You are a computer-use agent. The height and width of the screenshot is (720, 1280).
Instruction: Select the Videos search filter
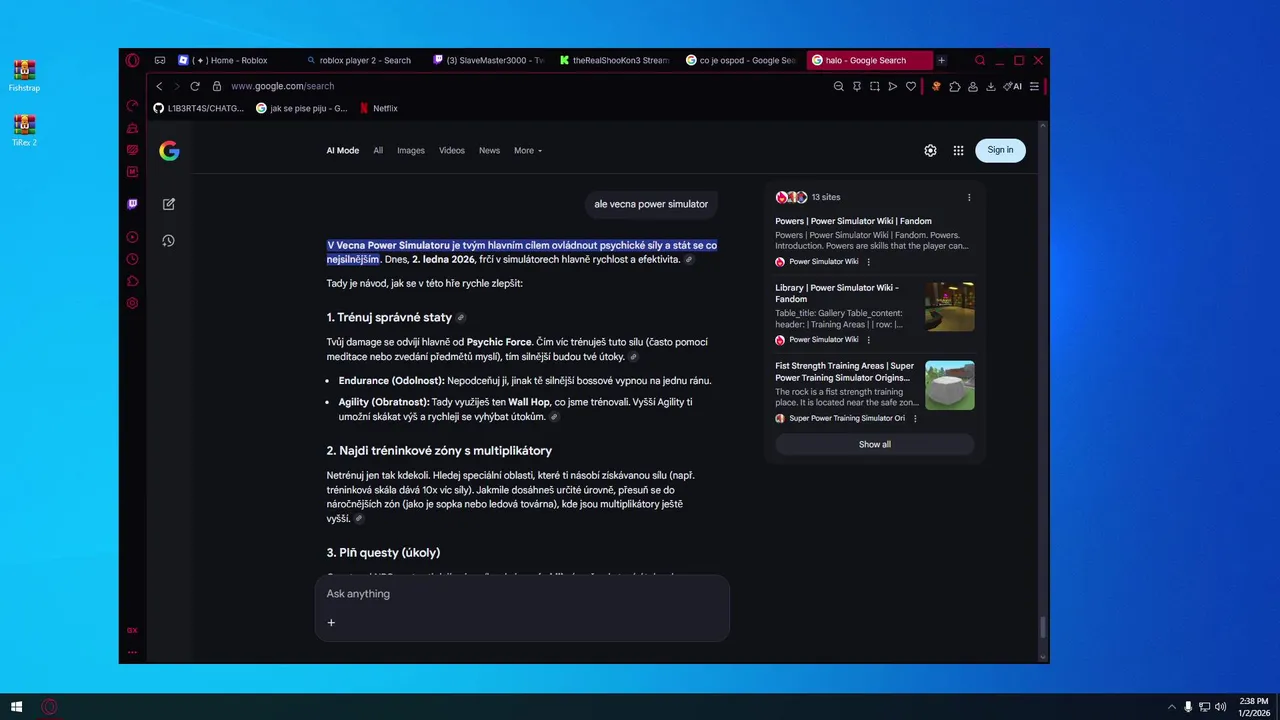click(x=452, y=150)
